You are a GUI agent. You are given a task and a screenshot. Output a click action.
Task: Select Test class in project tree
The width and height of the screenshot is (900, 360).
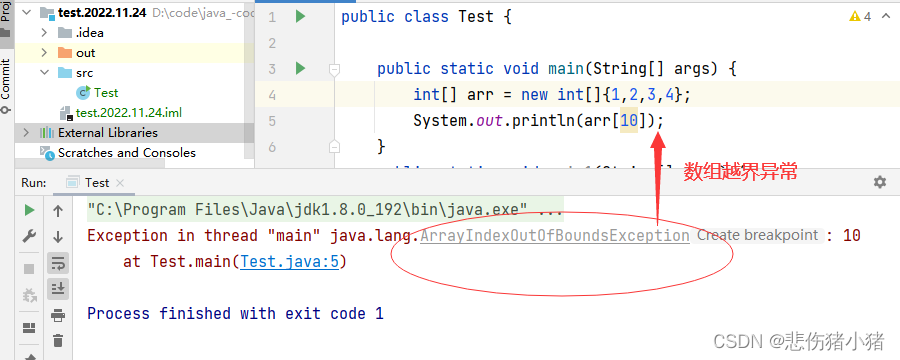pyautogui.click(x=106, y=92)
